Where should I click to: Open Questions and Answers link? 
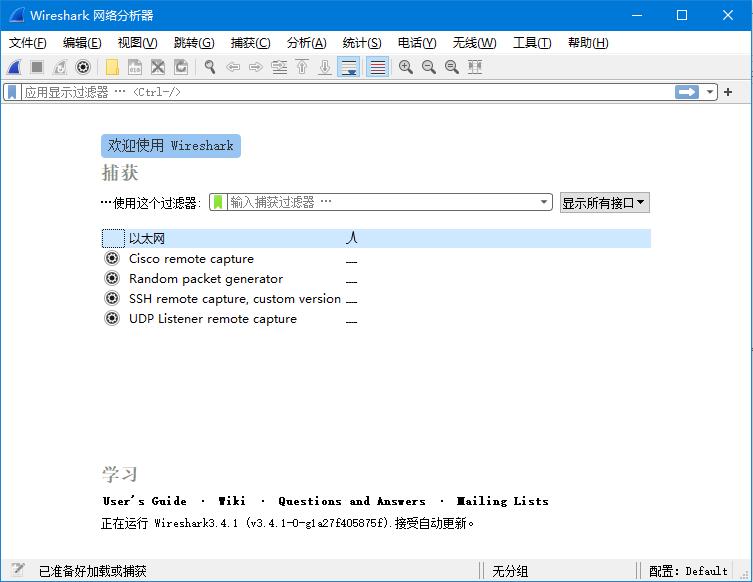pyautogui.click(x=352, y=501)
